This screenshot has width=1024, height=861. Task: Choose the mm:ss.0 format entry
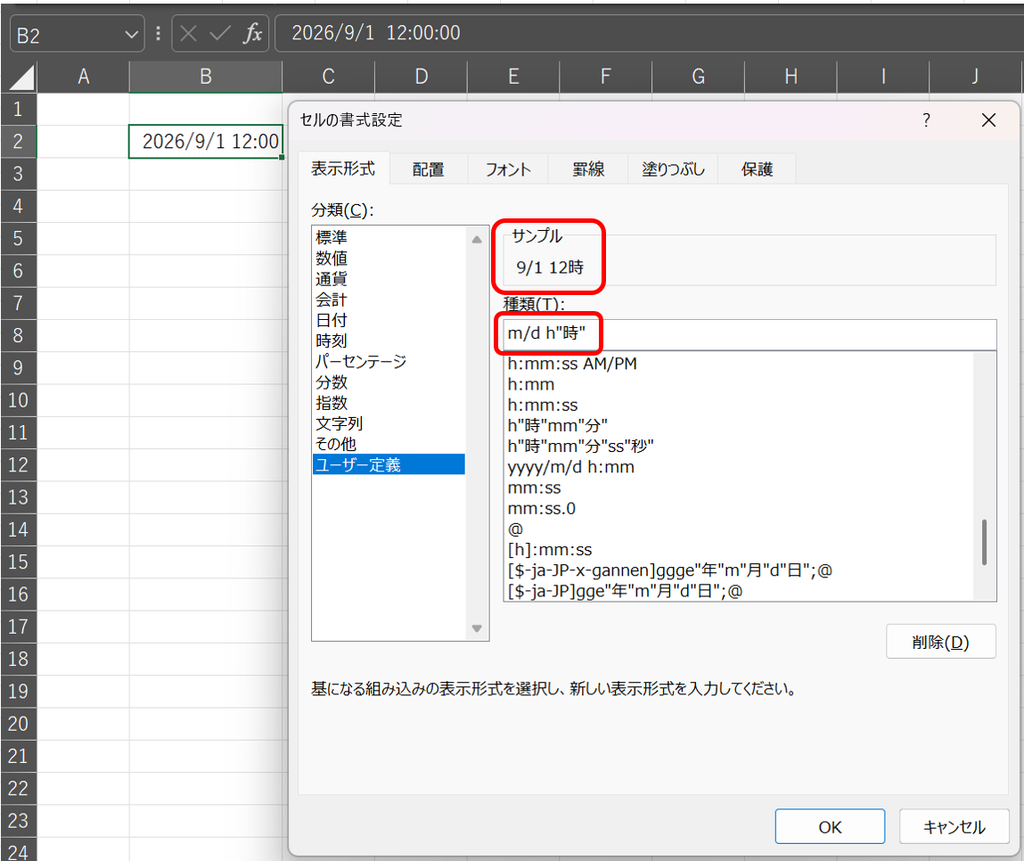(x=738, y=508)
